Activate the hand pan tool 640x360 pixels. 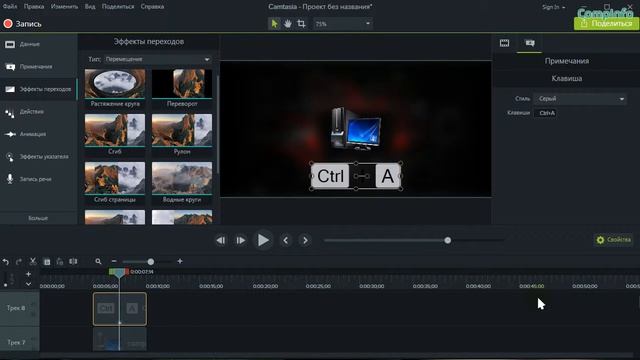pyautogui.click(x=288, y=24)
